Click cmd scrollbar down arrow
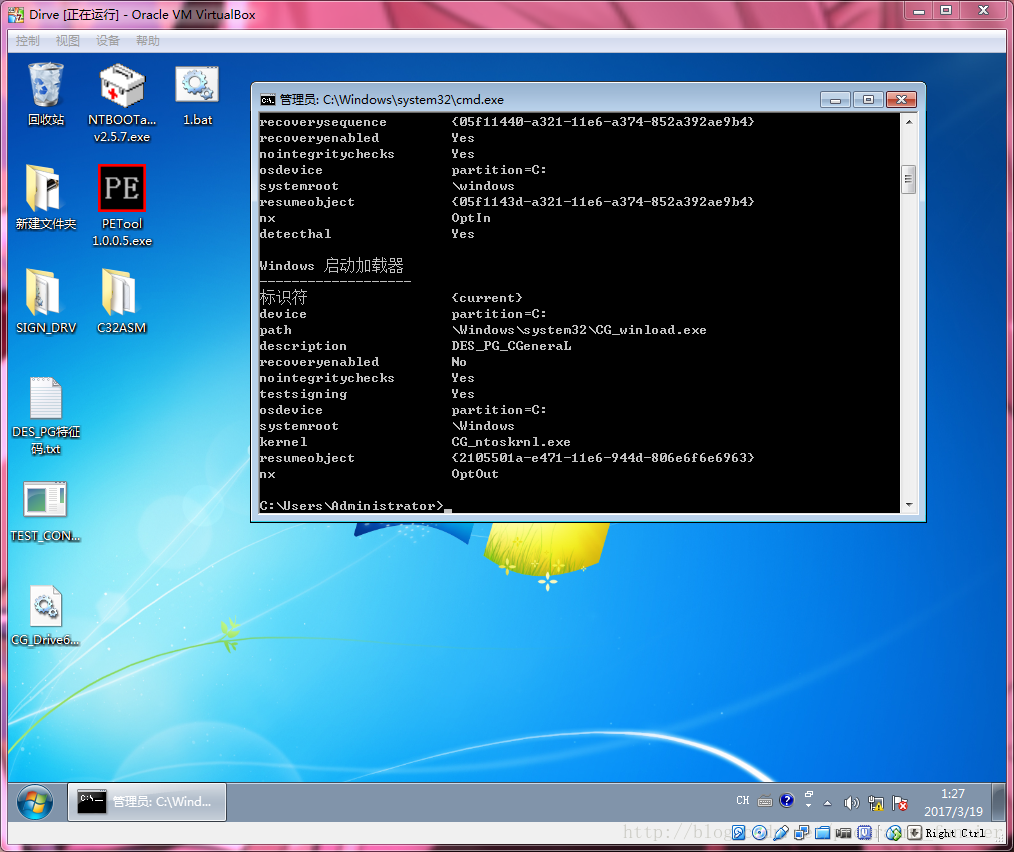Viewport: 1014px width, 852px height. [x=909, y=505]
